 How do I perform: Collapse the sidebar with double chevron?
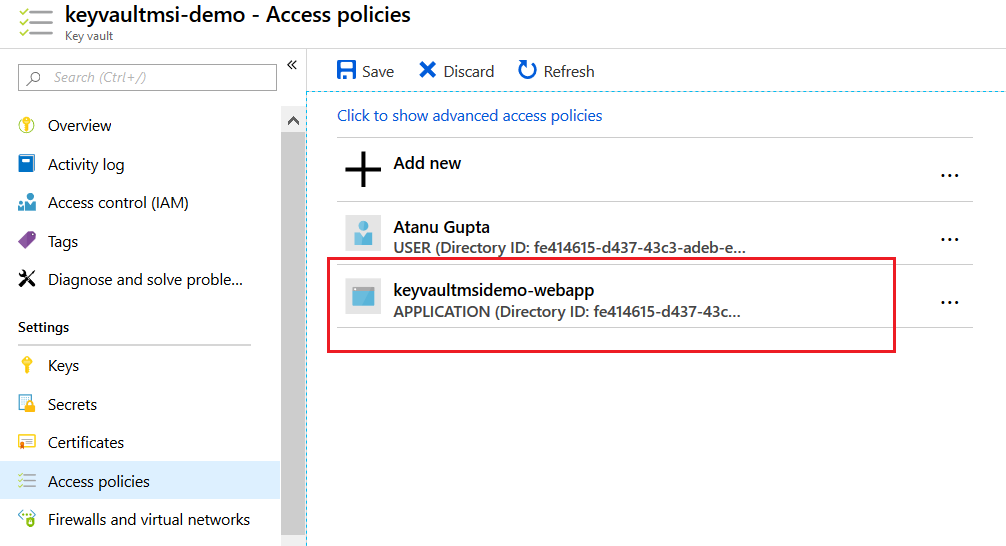point(292,65)
